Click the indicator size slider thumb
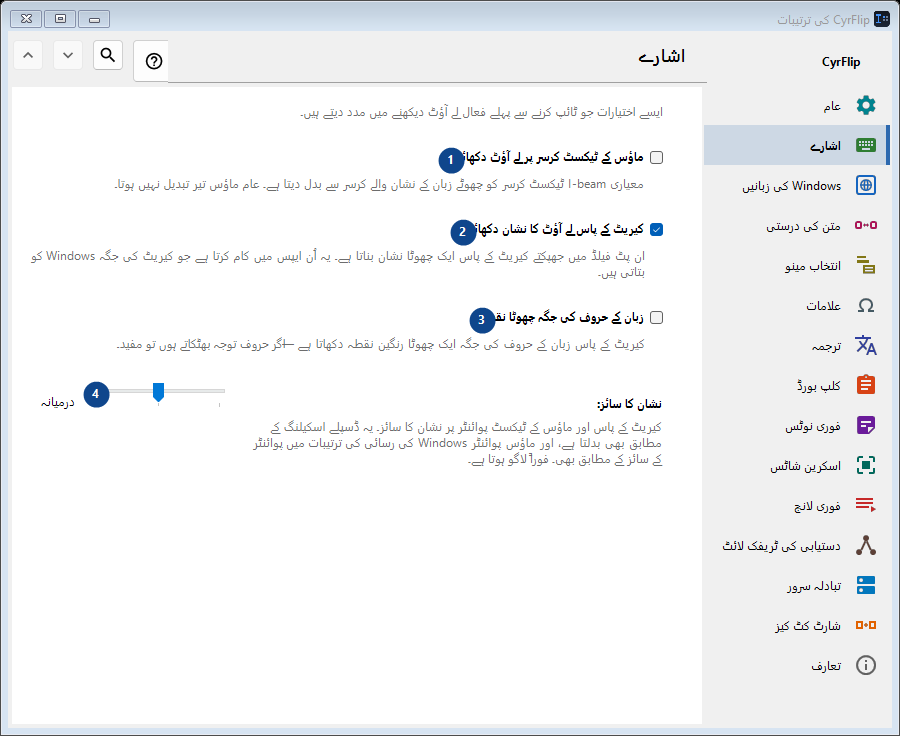 158,392
